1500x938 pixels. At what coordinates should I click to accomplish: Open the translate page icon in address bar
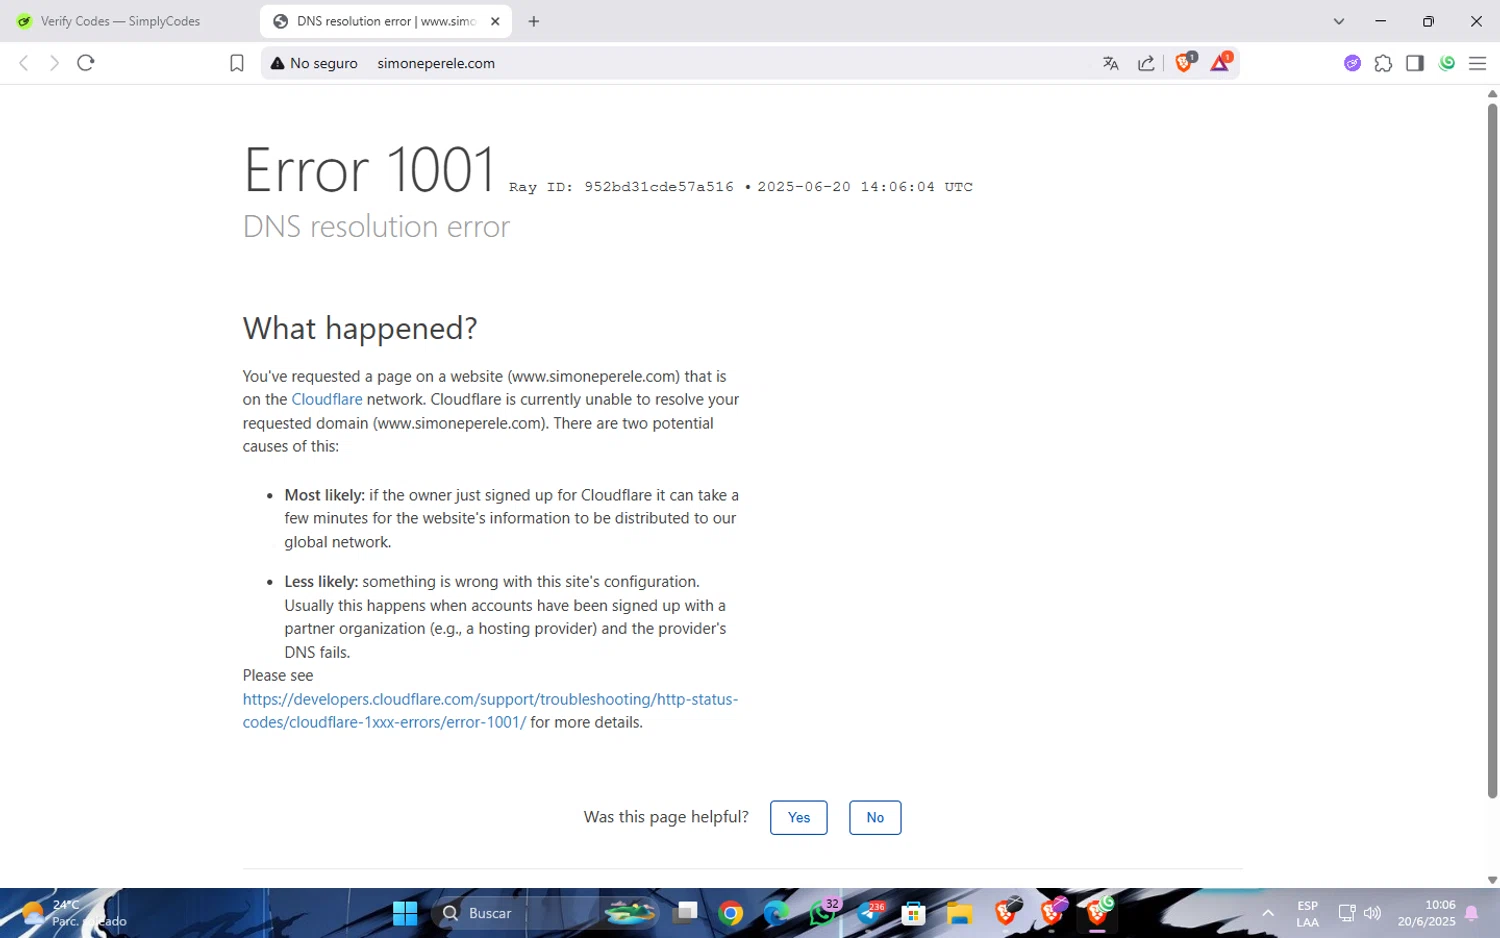point(1110,63)
